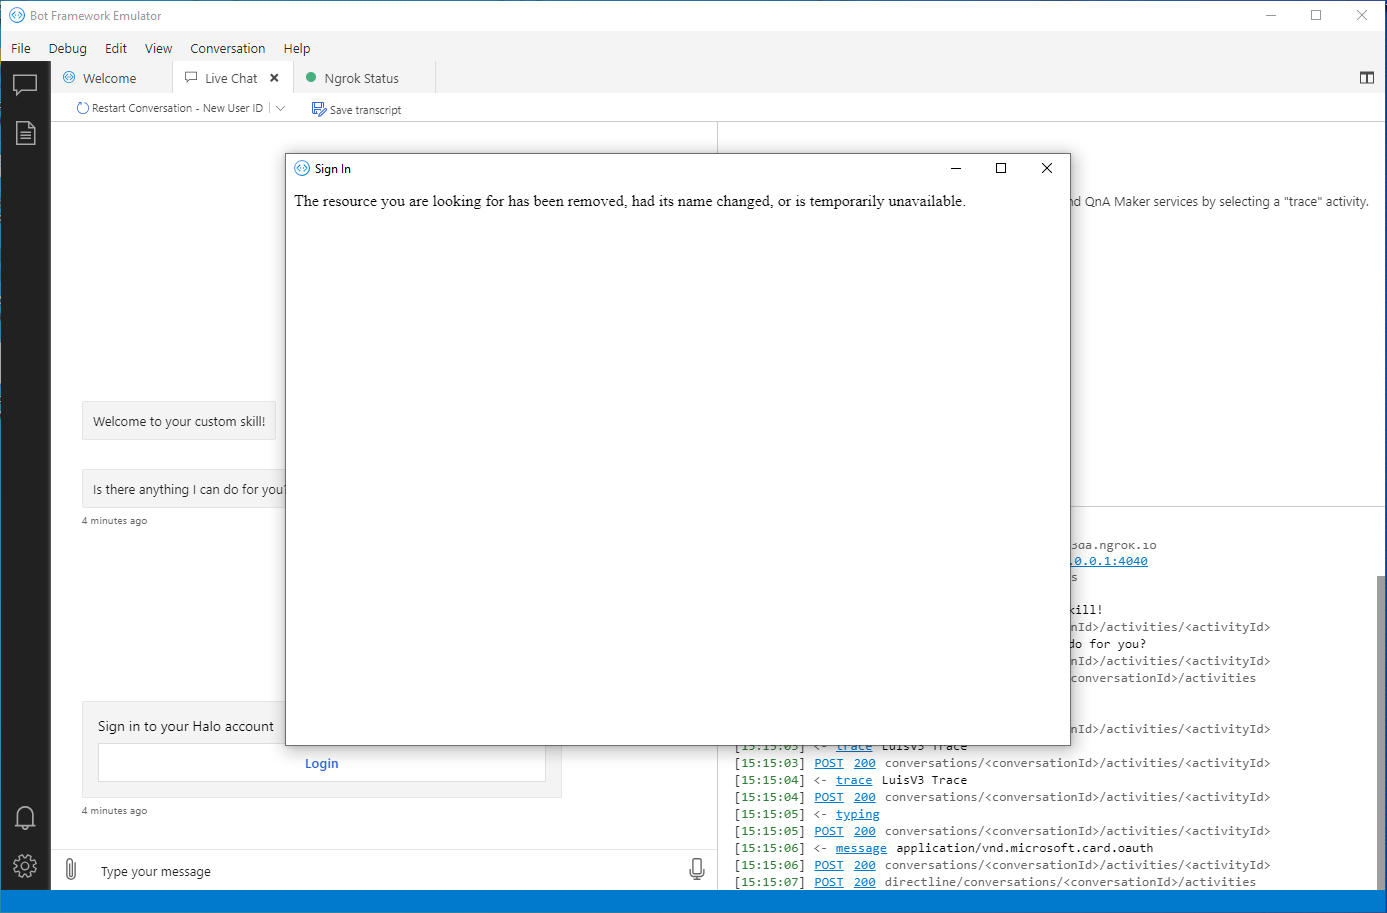Screen dimensions: 1387x913
Task: Open Emulator settings via the gear icon
Action: (x=25, y=866)
